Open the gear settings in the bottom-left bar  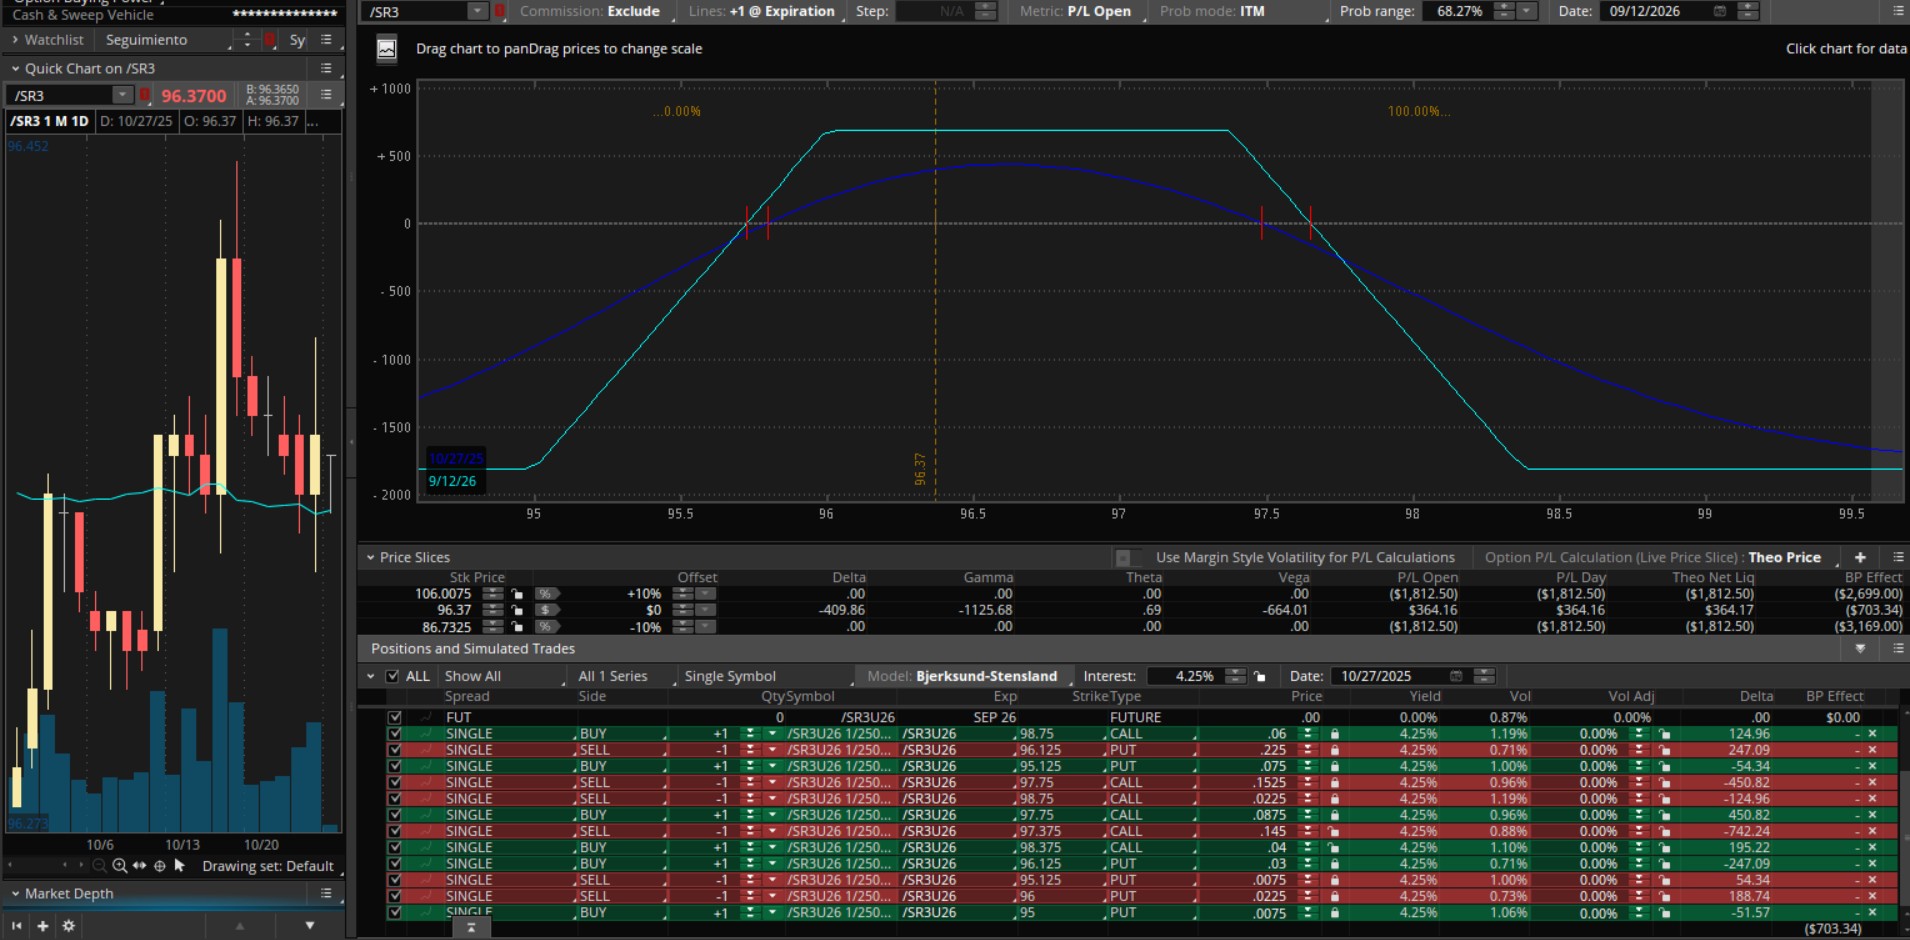68,926
